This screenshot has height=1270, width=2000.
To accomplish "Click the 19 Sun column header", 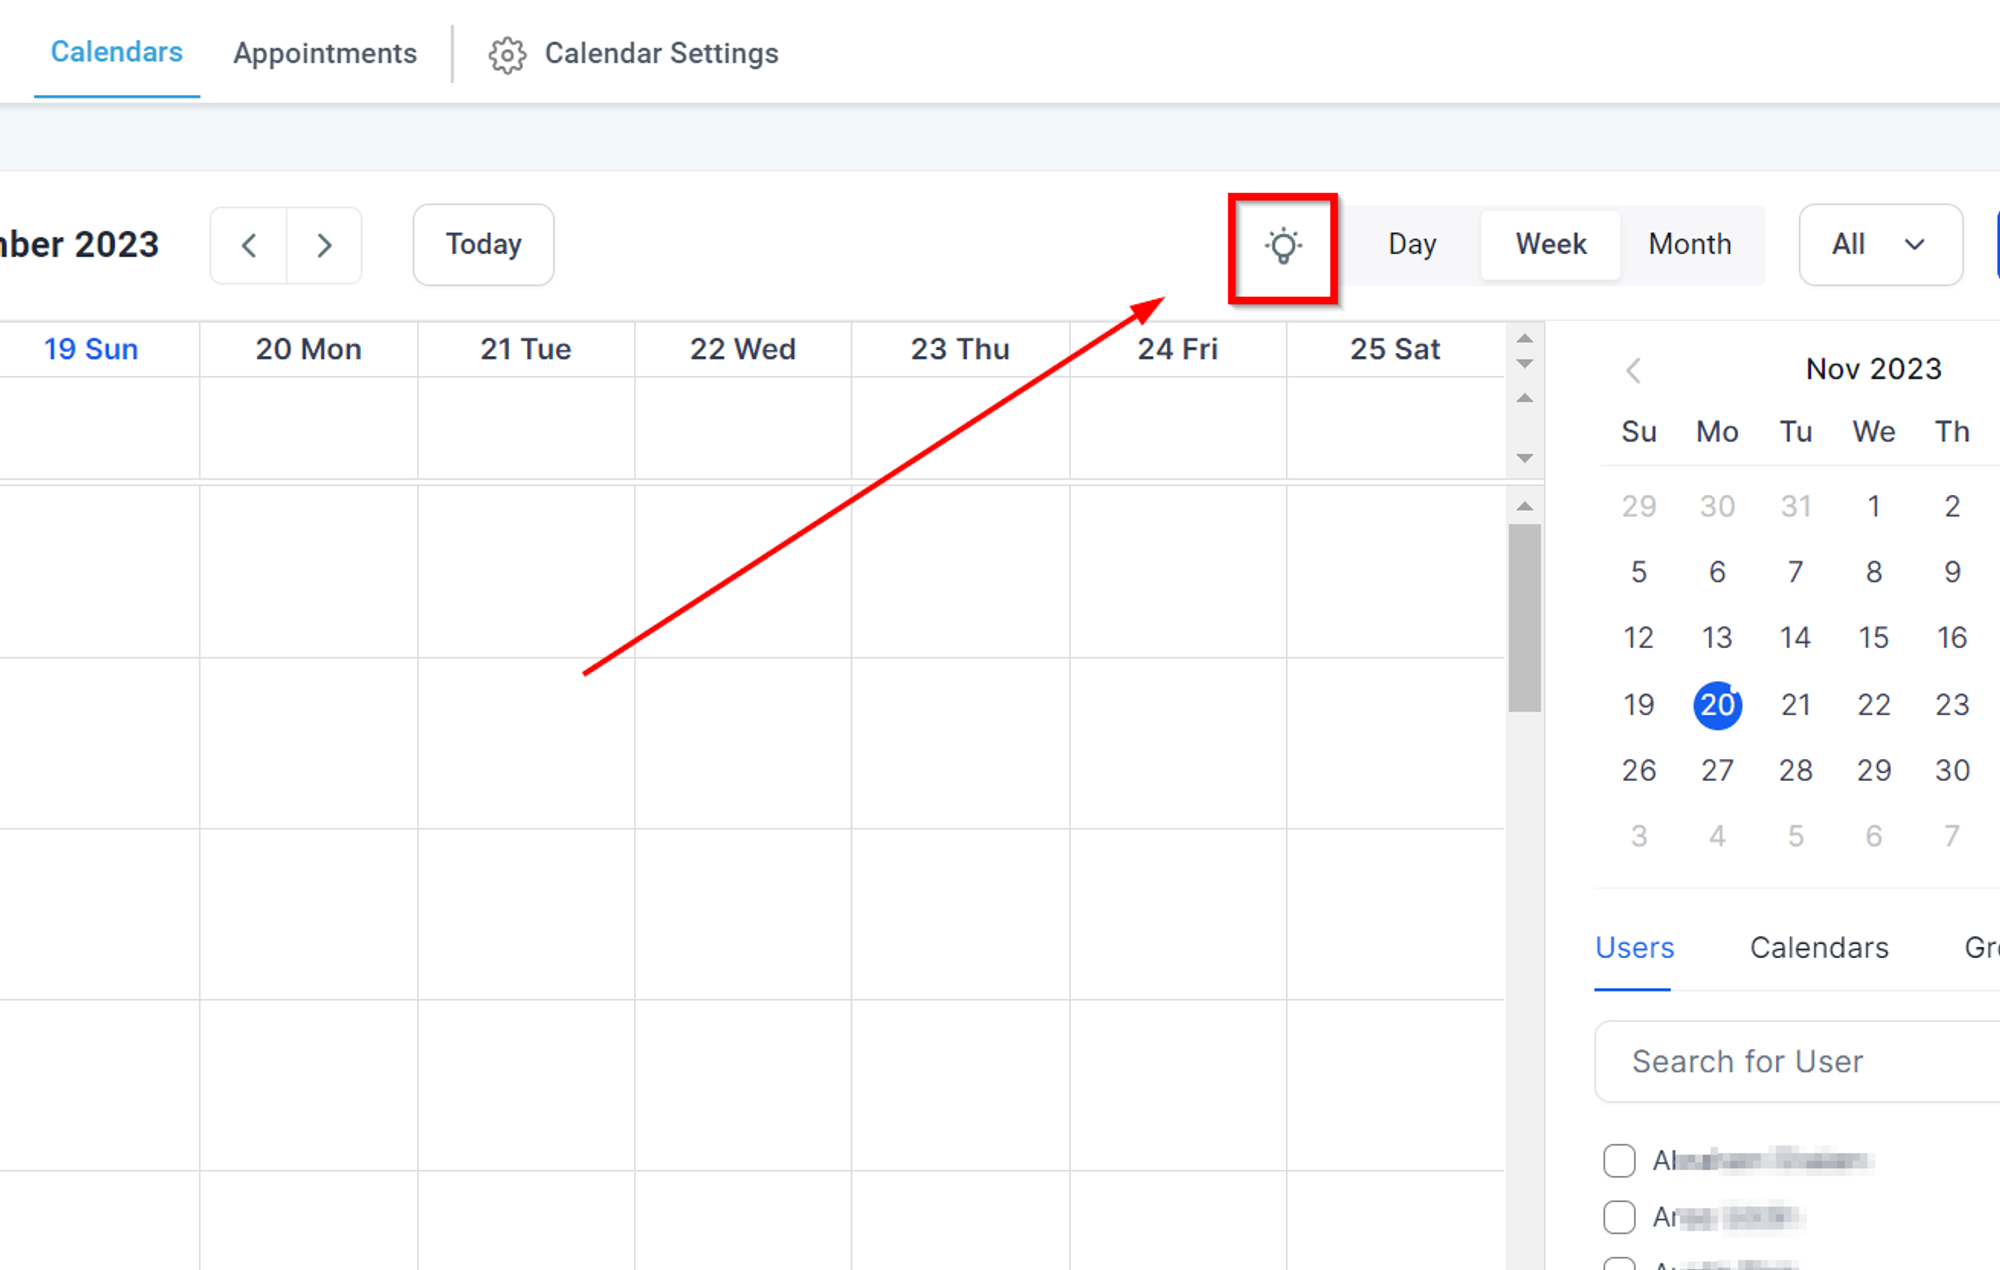I will coord(91,349).
